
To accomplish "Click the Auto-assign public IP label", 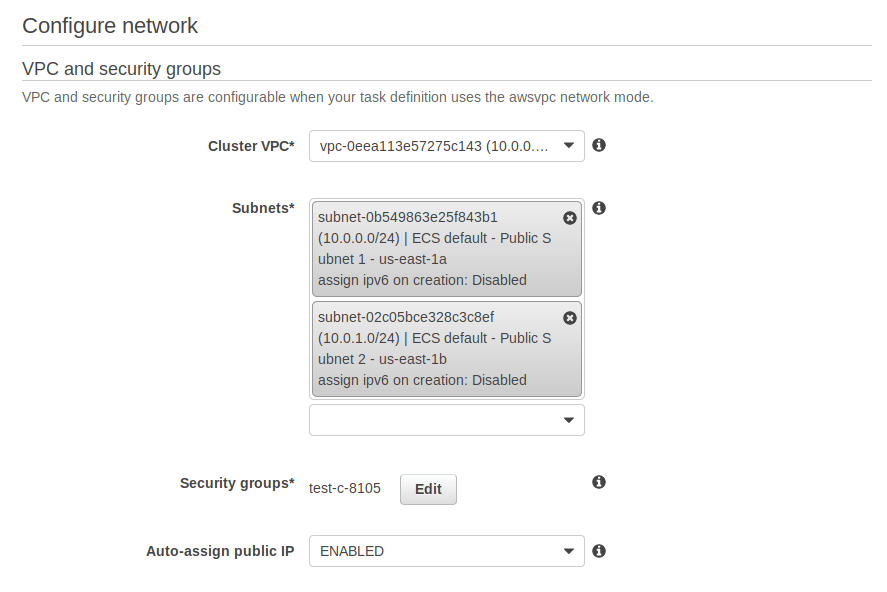I will coord(220,551).
